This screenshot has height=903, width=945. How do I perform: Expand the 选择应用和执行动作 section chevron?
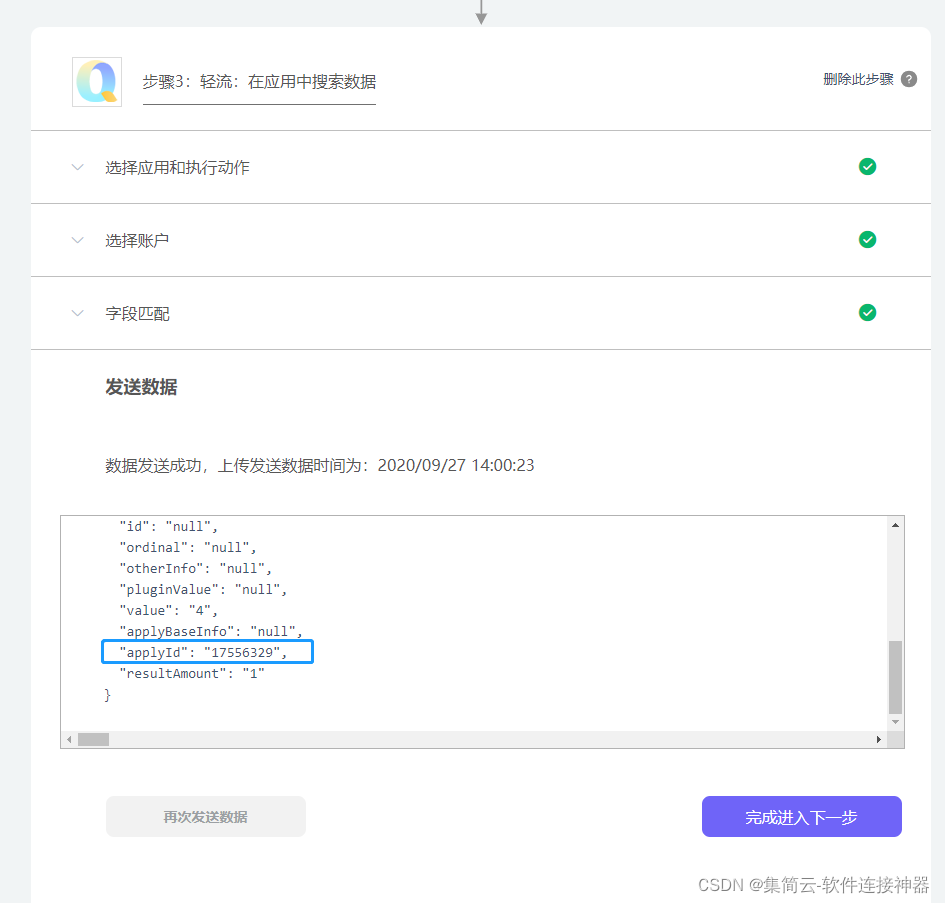click(77, 167)
